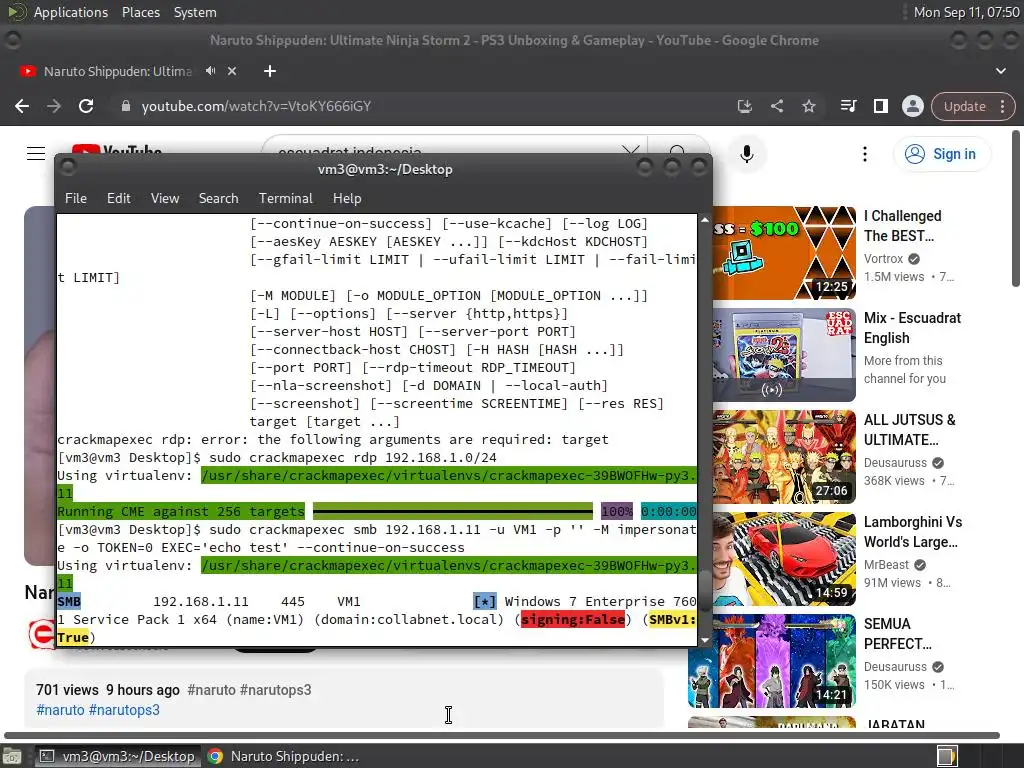Click #narutops3 hashtag link in description
This screenshot has height=768, width=1024.
(124, 710)
